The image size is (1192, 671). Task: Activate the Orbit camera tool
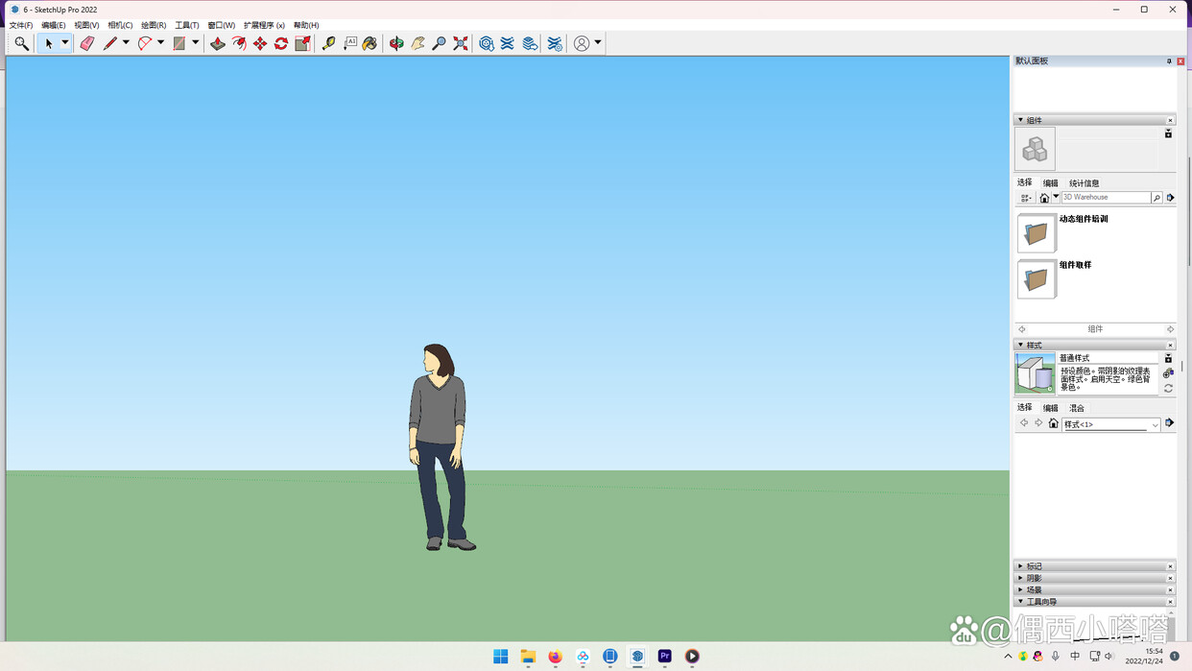click(396, 43)
